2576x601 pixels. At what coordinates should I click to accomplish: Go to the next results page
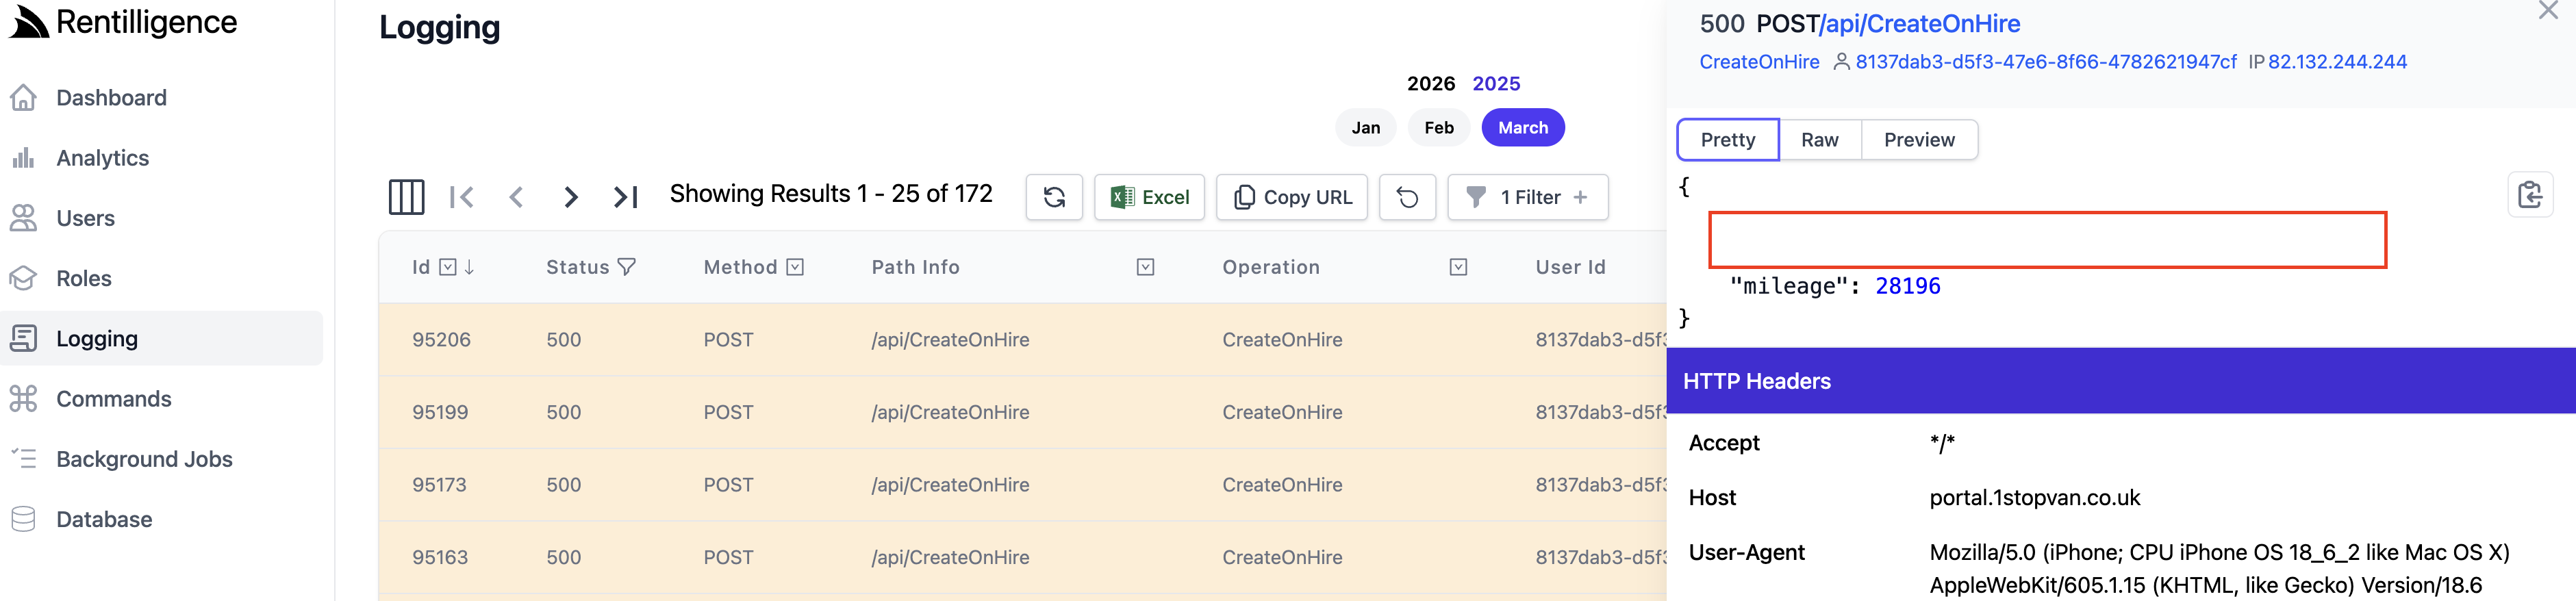(570, 197)
